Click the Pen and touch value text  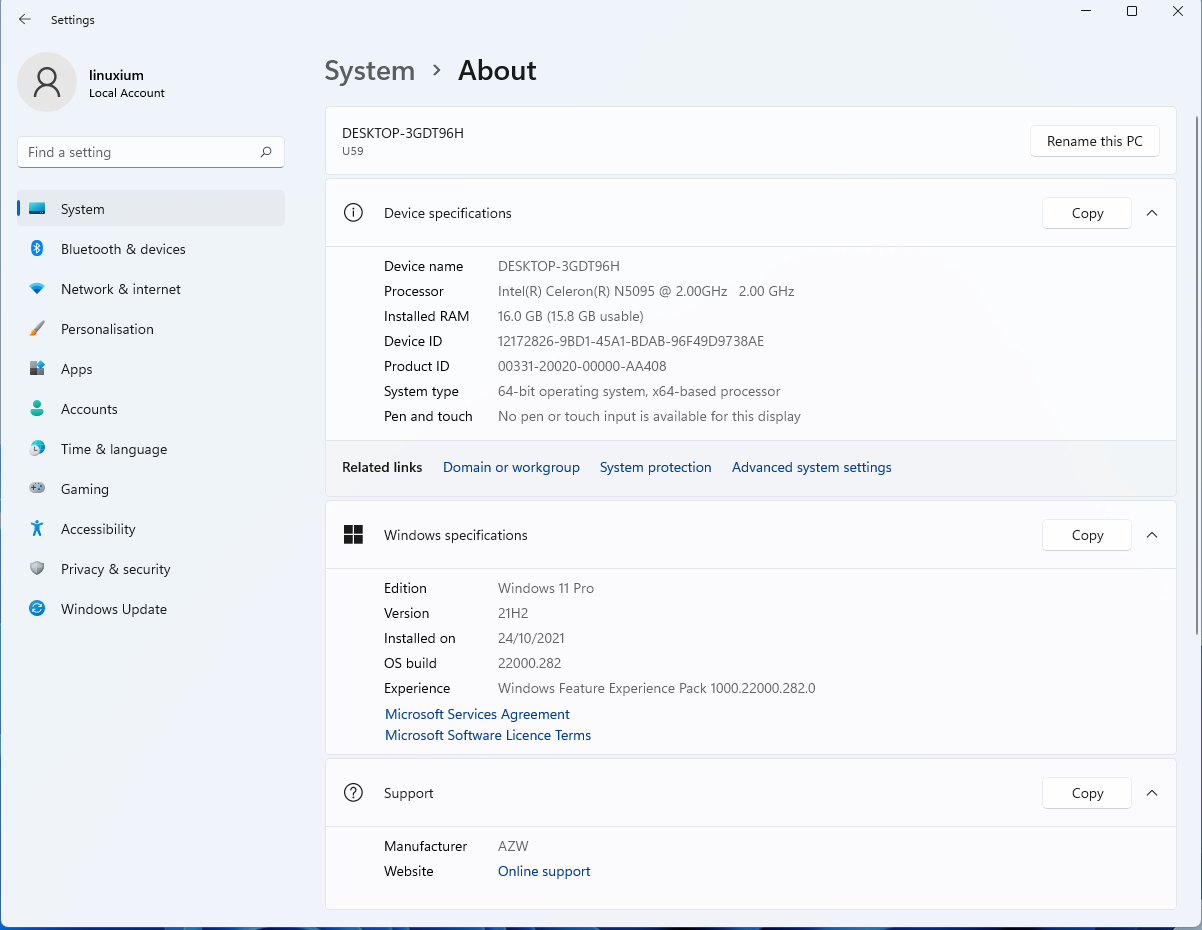point(649,416)
